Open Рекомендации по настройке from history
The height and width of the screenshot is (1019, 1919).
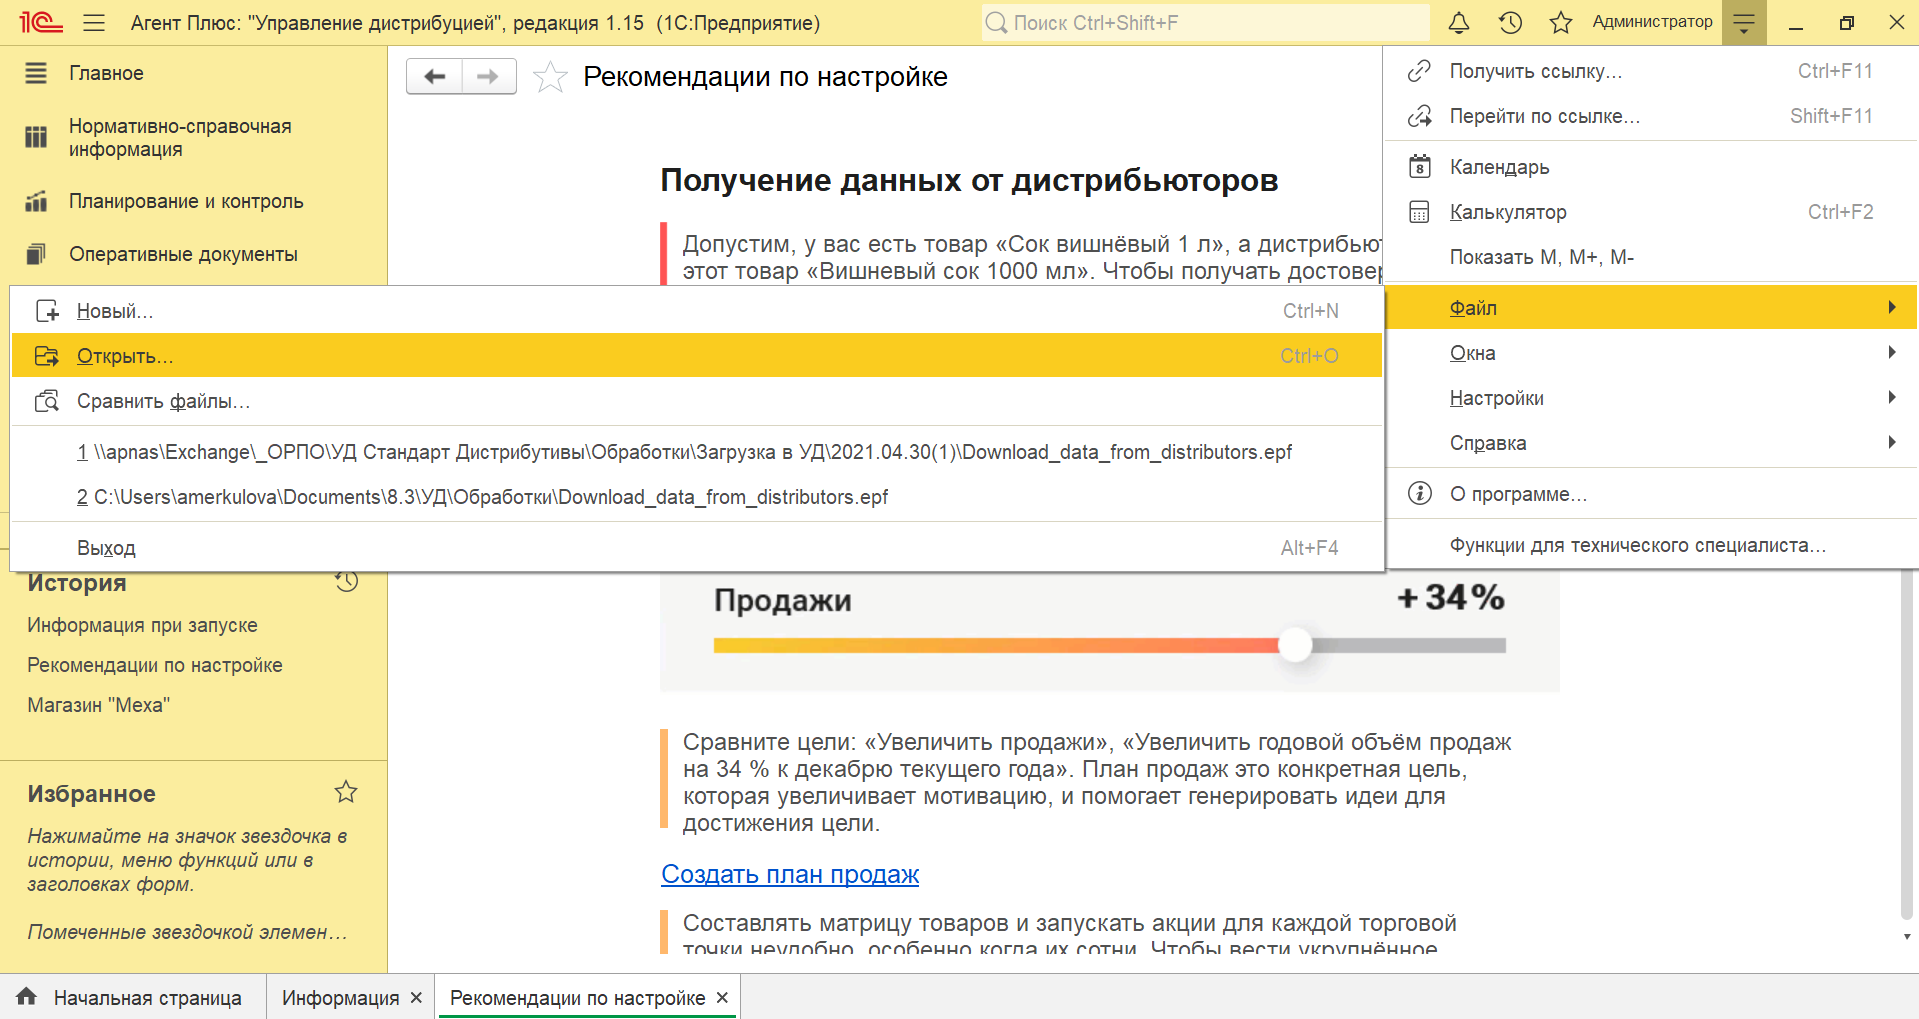coord(155,665)
